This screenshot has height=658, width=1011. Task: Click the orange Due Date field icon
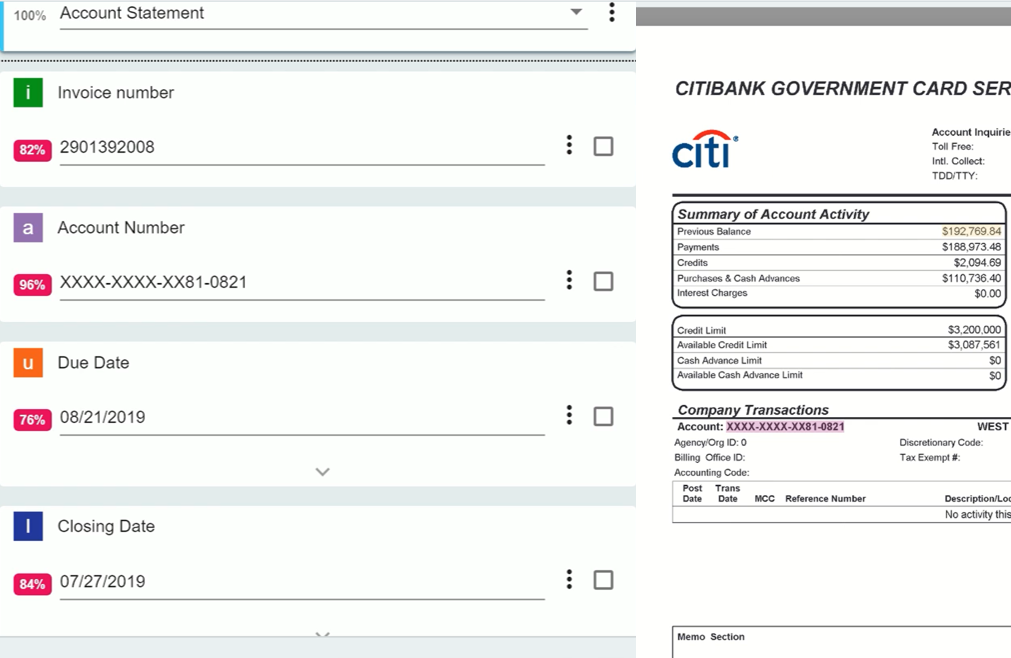coord(28,363)
